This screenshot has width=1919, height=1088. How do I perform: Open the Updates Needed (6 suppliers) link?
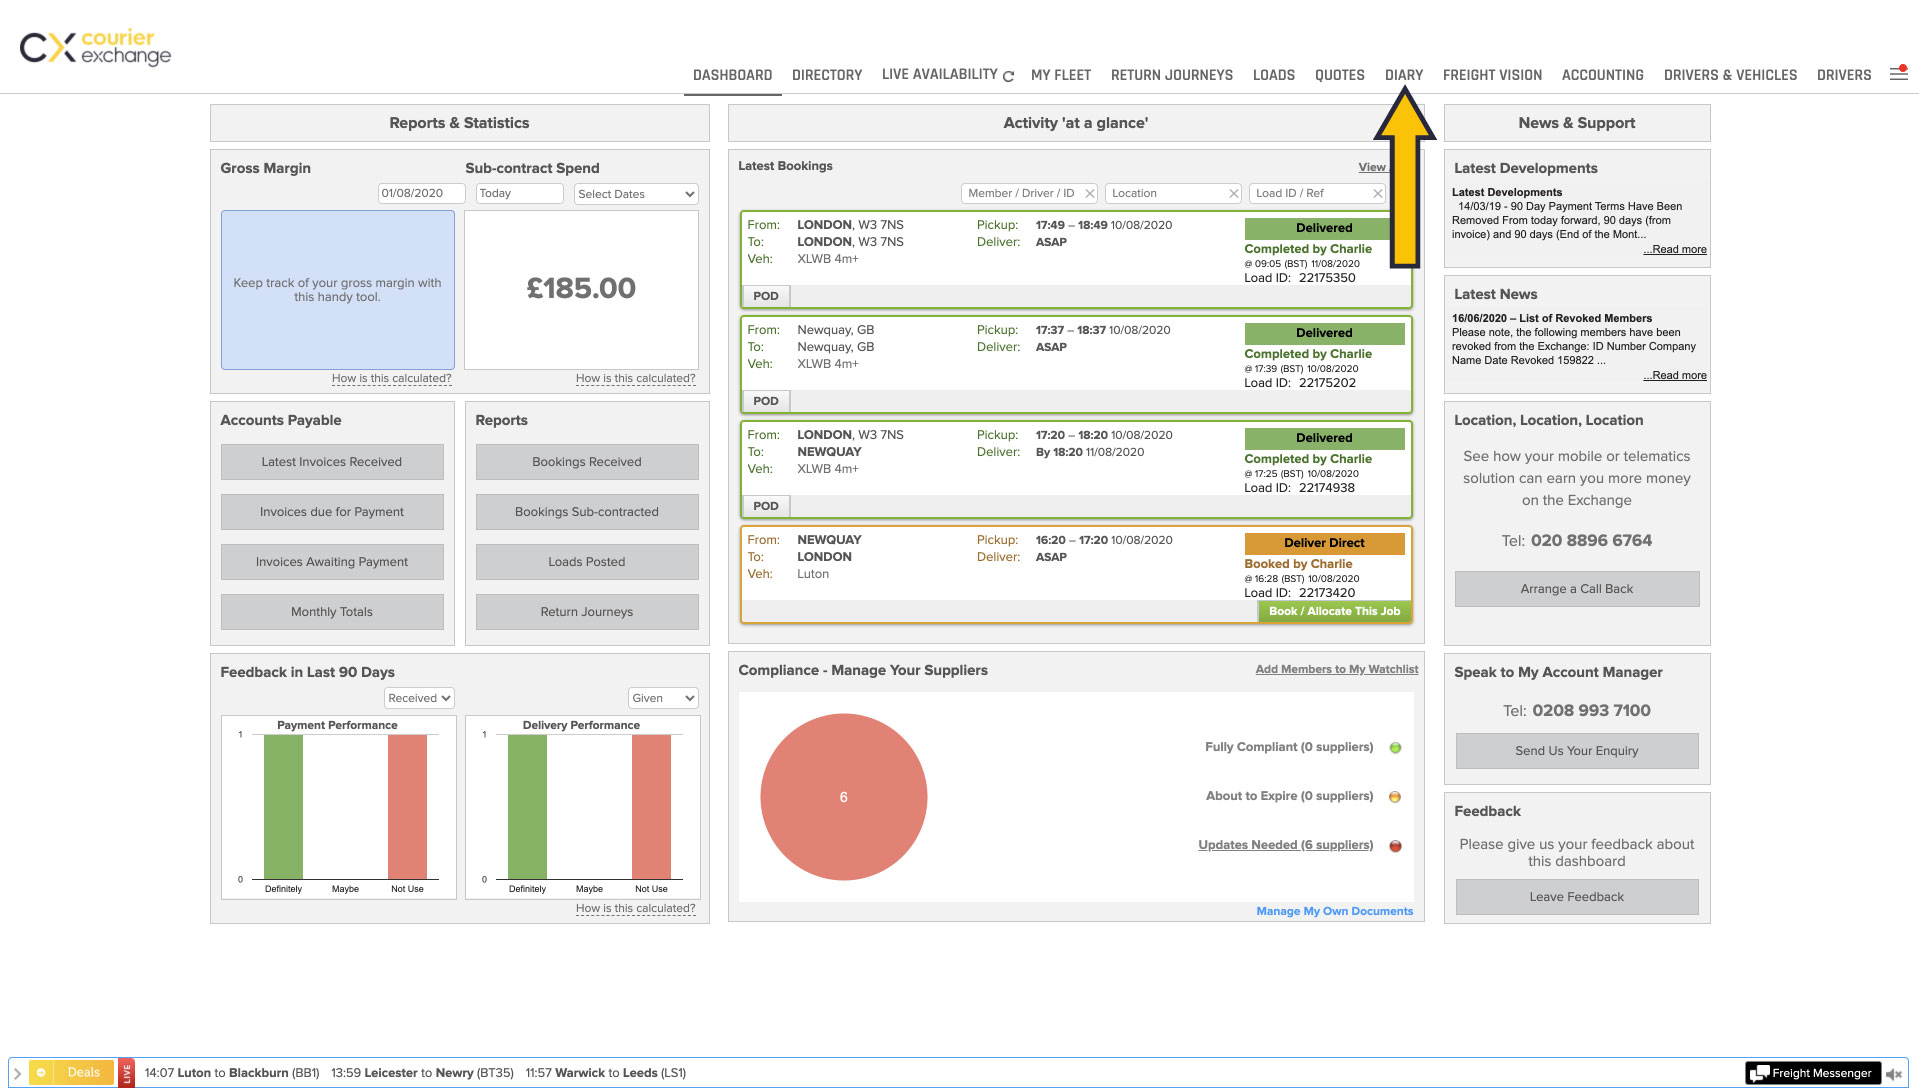point(1285,845)
